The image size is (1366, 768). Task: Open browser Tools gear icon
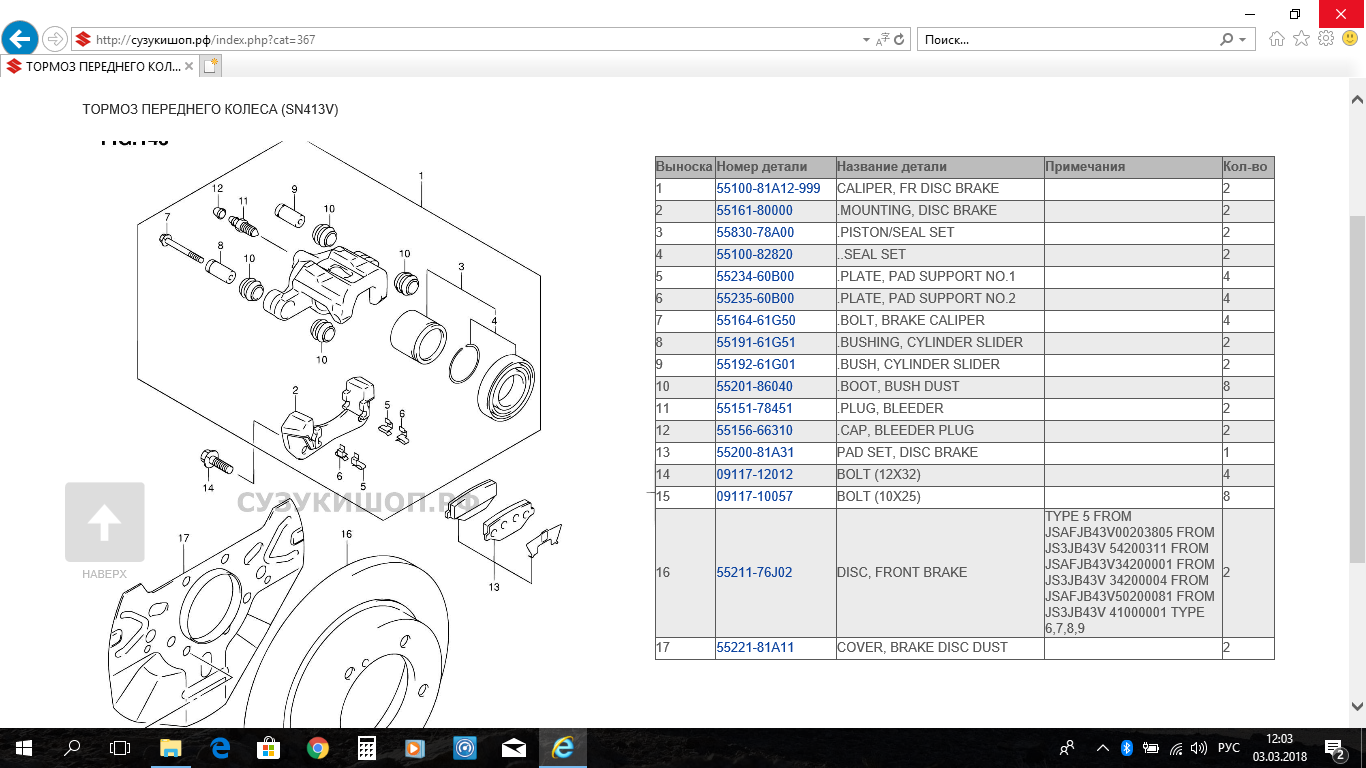(x=1326, y=39)
